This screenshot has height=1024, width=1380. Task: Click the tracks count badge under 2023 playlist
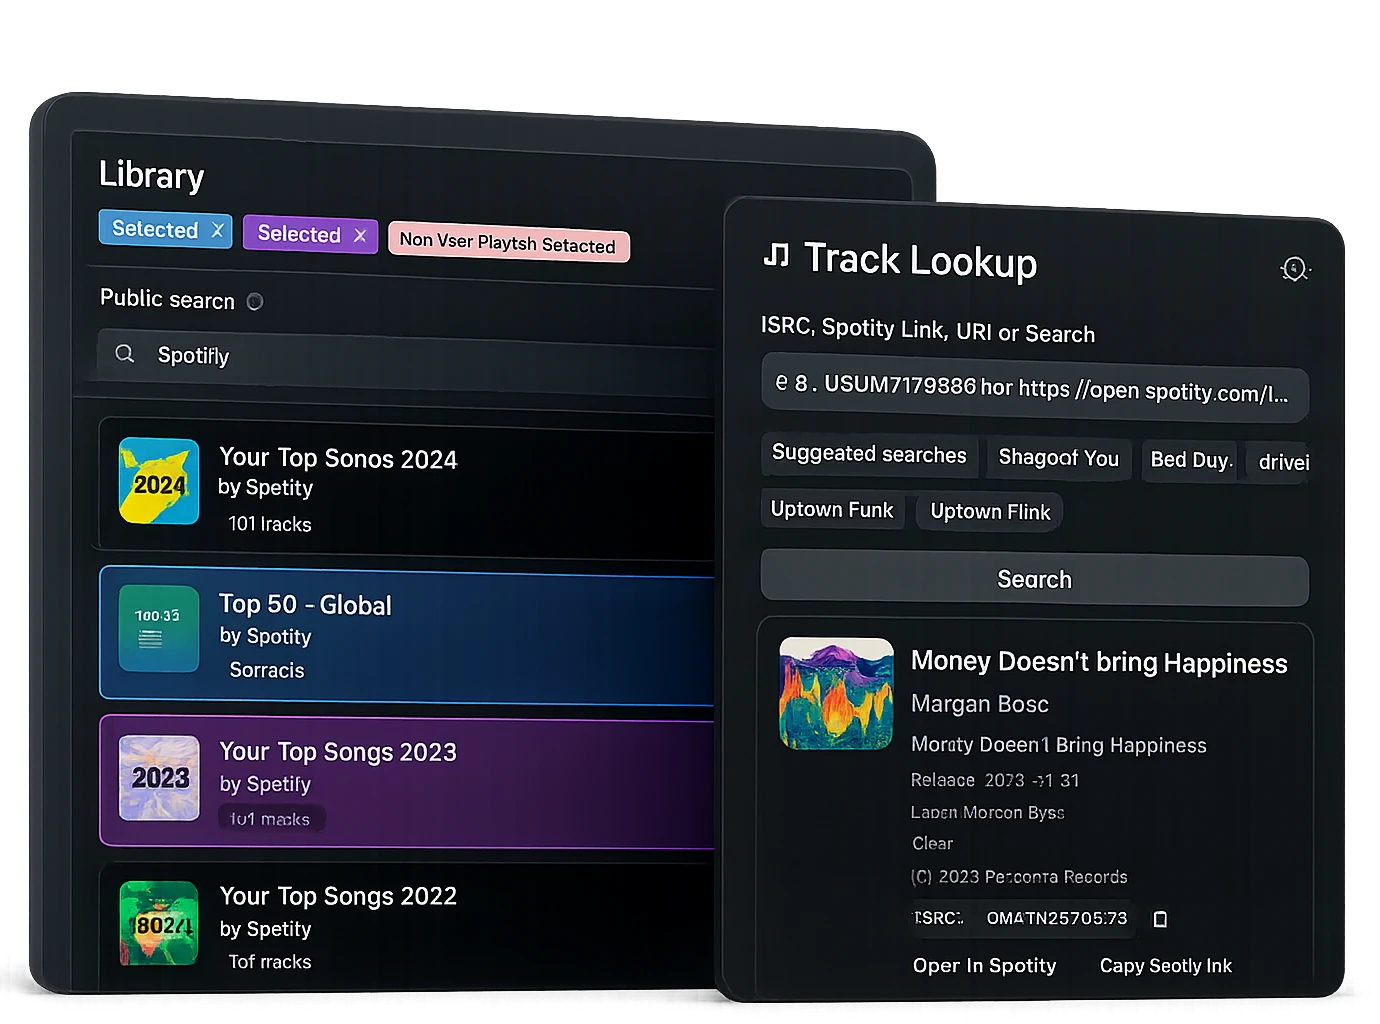point(271,819)
